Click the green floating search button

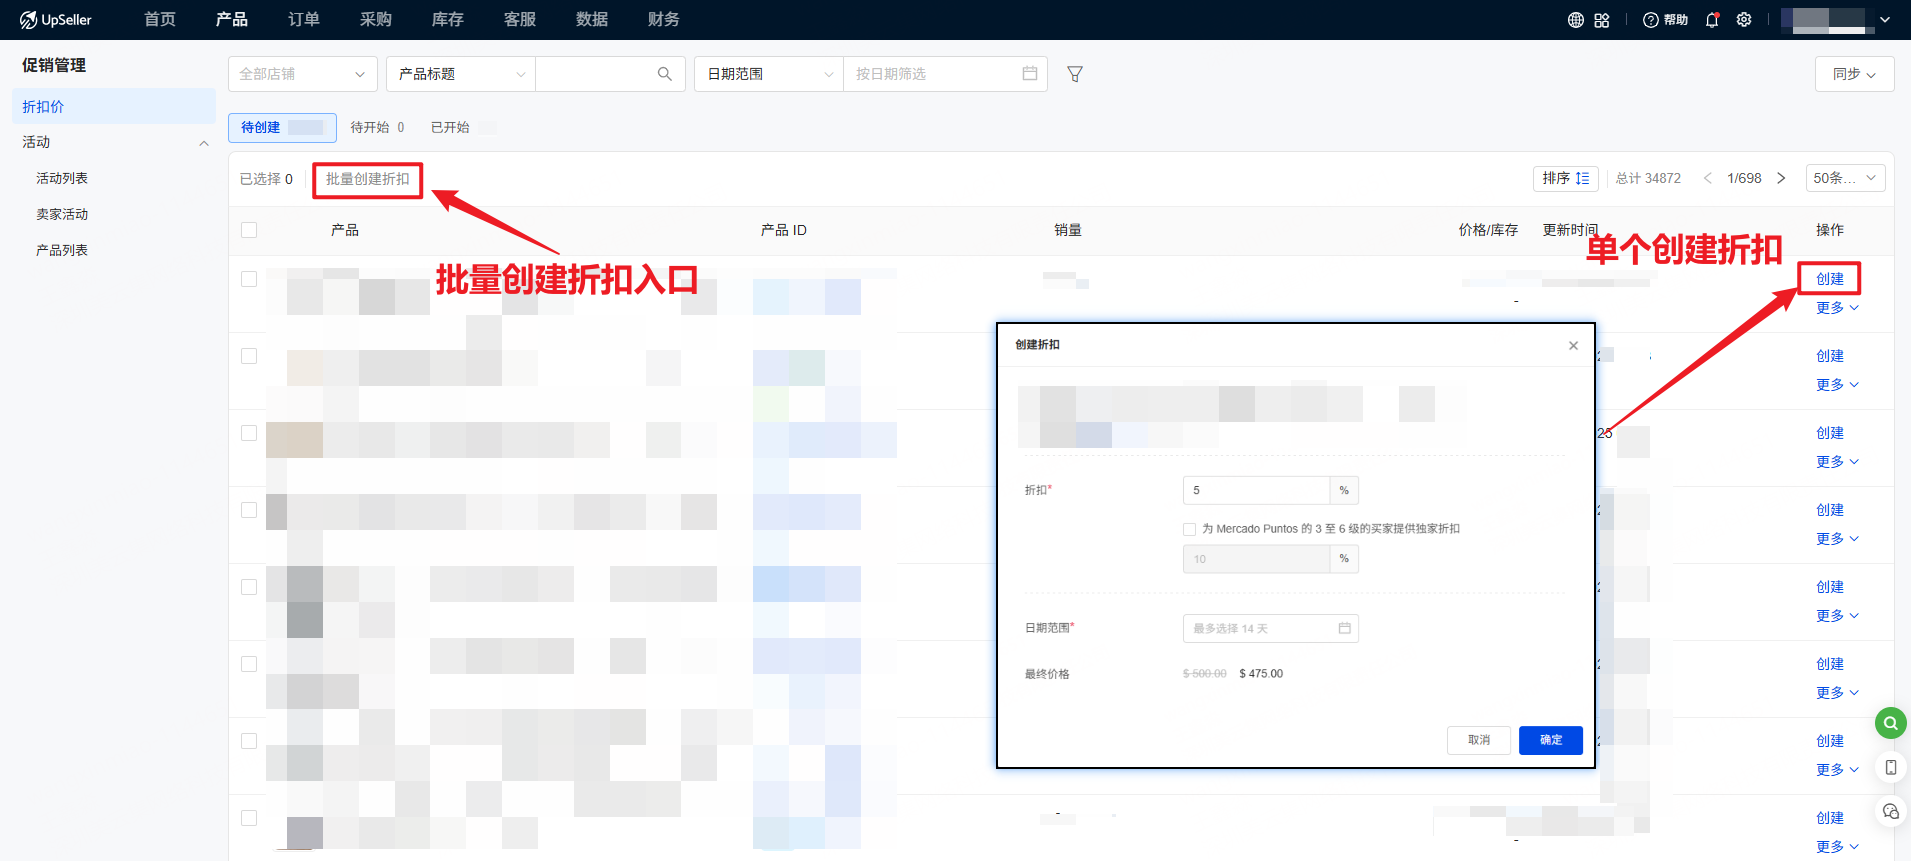1889,722
